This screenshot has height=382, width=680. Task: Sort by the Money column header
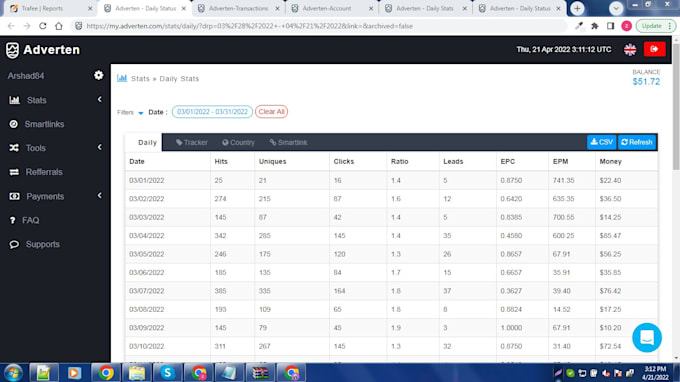pos(610,161)
